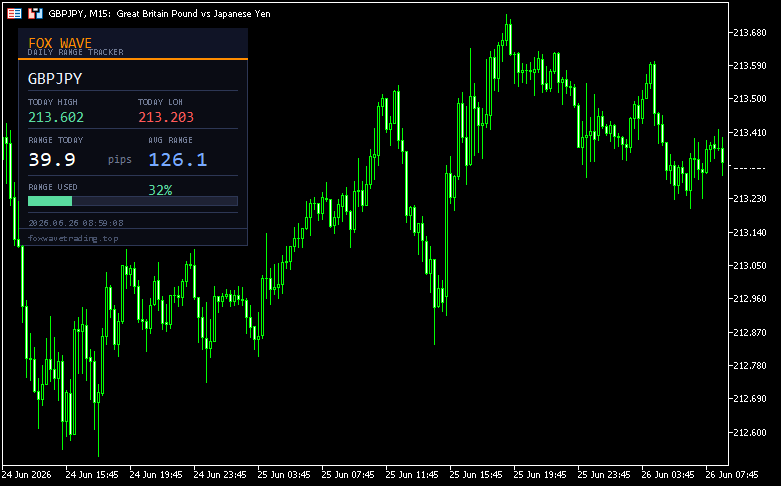Click price axis label 212.960
The width and height of the screenshot is (781, 486).
click(750, 299)
